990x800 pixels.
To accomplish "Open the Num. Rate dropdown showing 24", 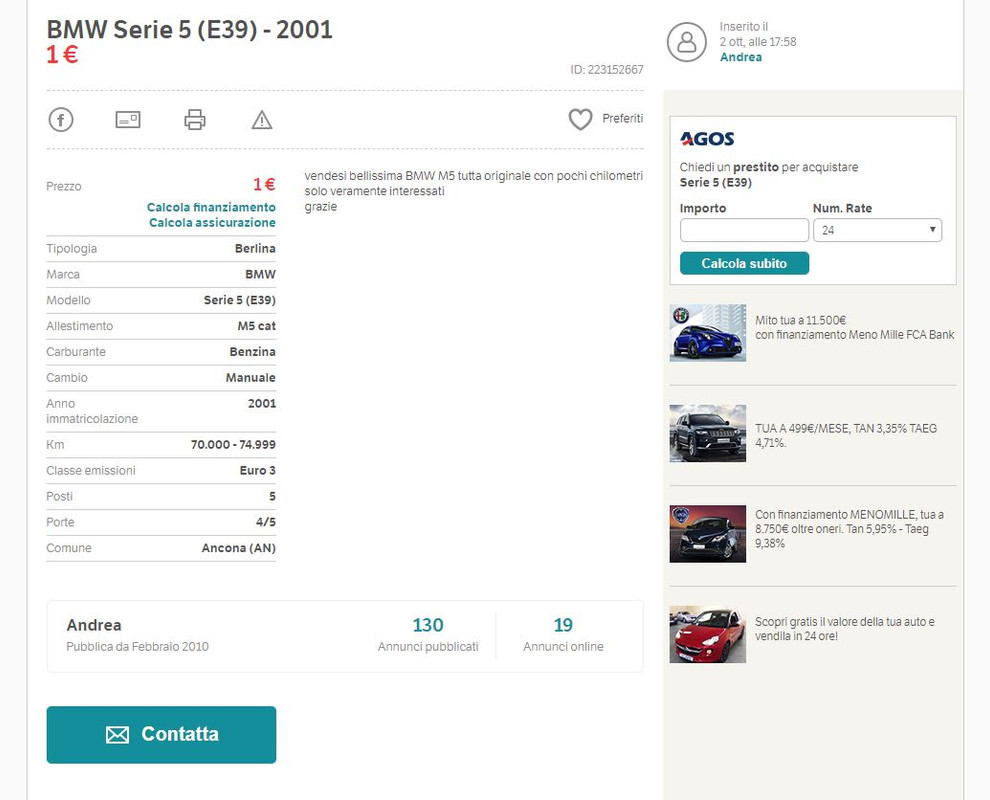I will 878,230.
